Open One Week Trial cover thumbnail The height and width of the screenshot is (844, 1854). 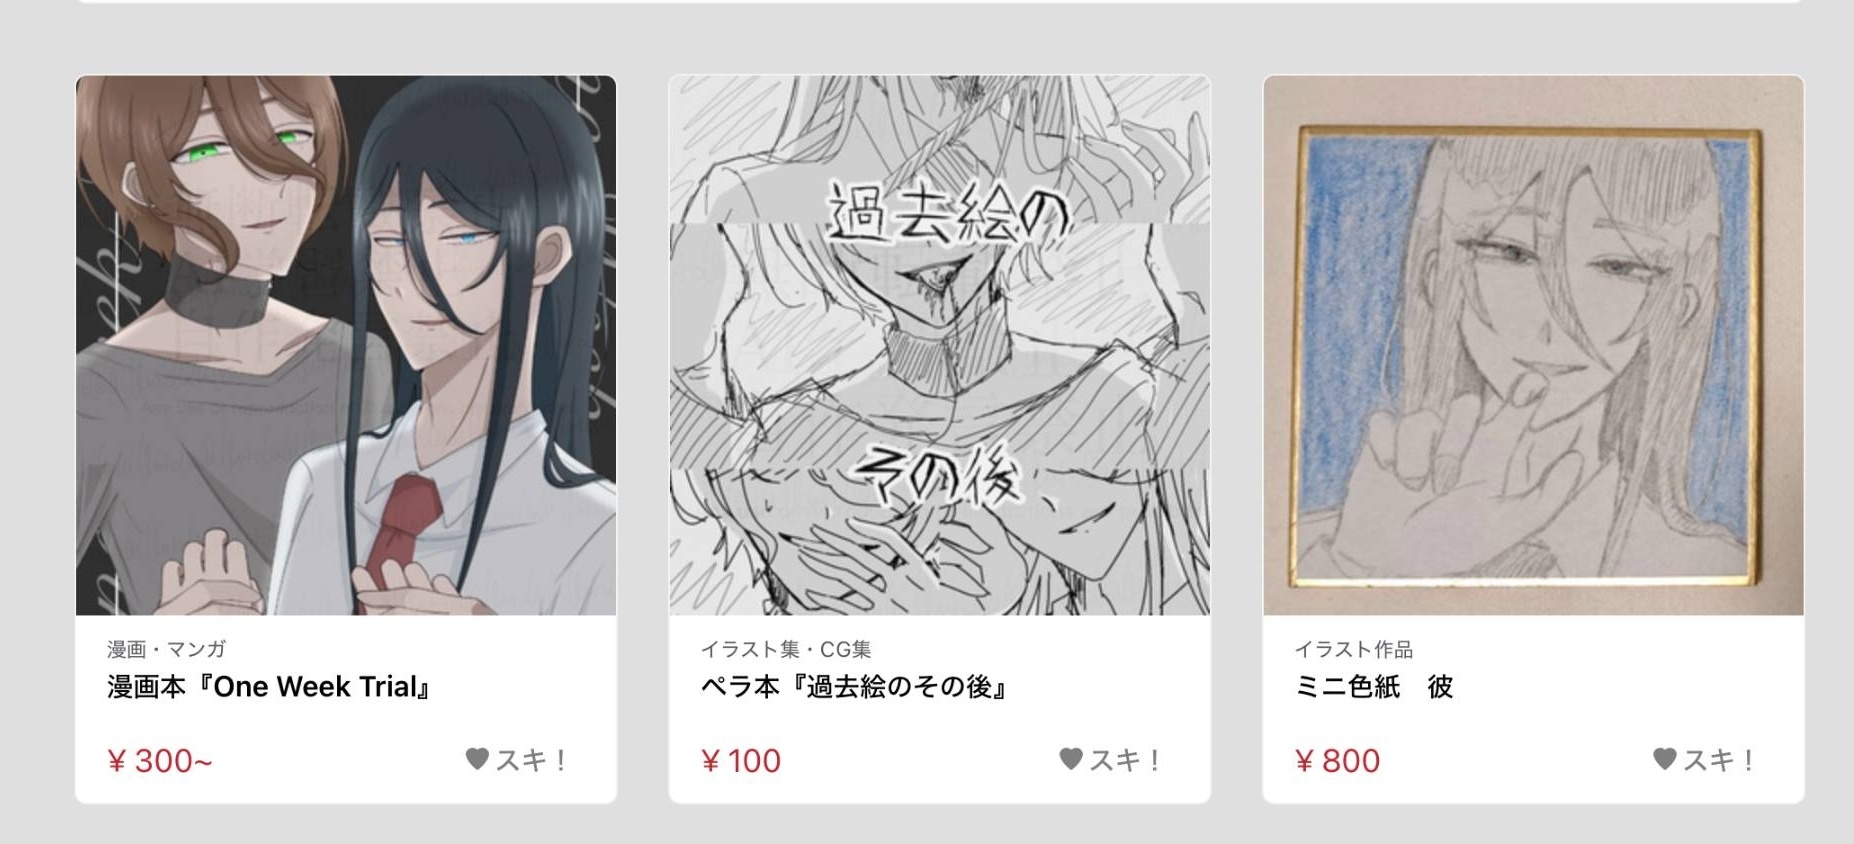[346, 345]
